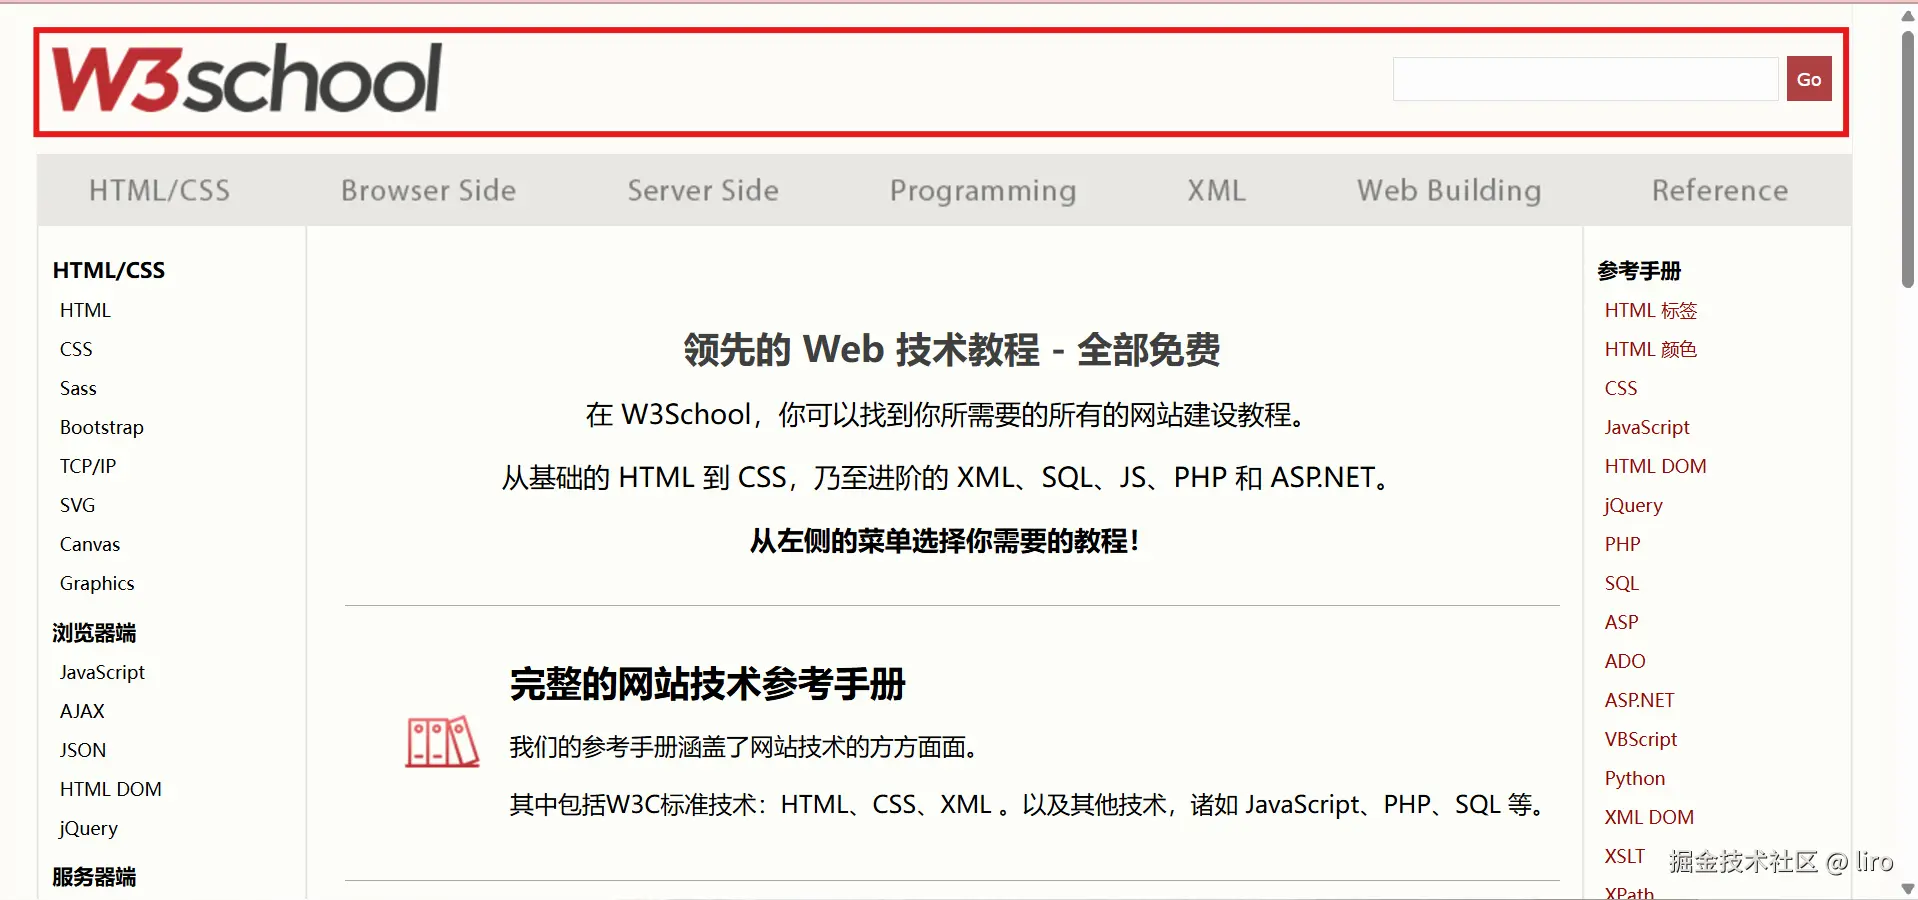
Task: Open the Programming navigation tab
Action: click(983, 191)
